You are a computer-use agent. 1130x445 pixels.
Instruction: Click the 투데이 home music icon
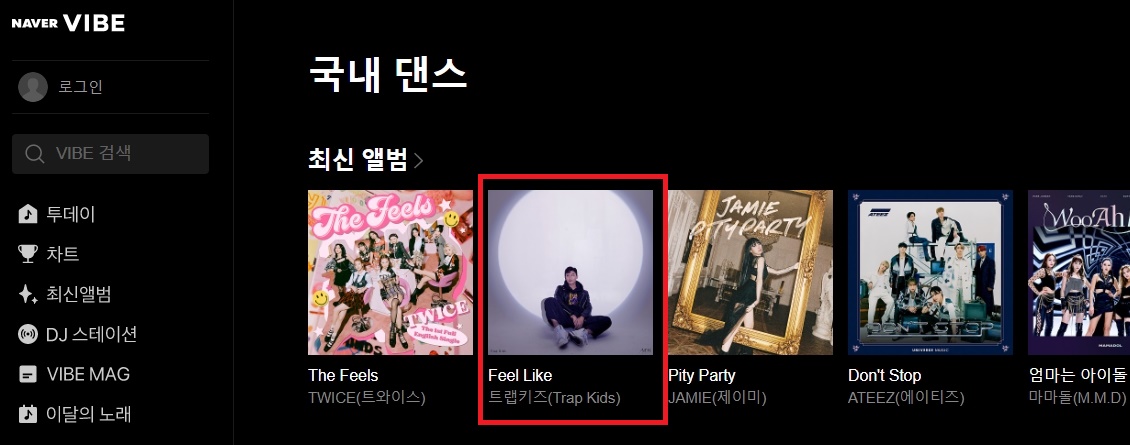point(27,214)
